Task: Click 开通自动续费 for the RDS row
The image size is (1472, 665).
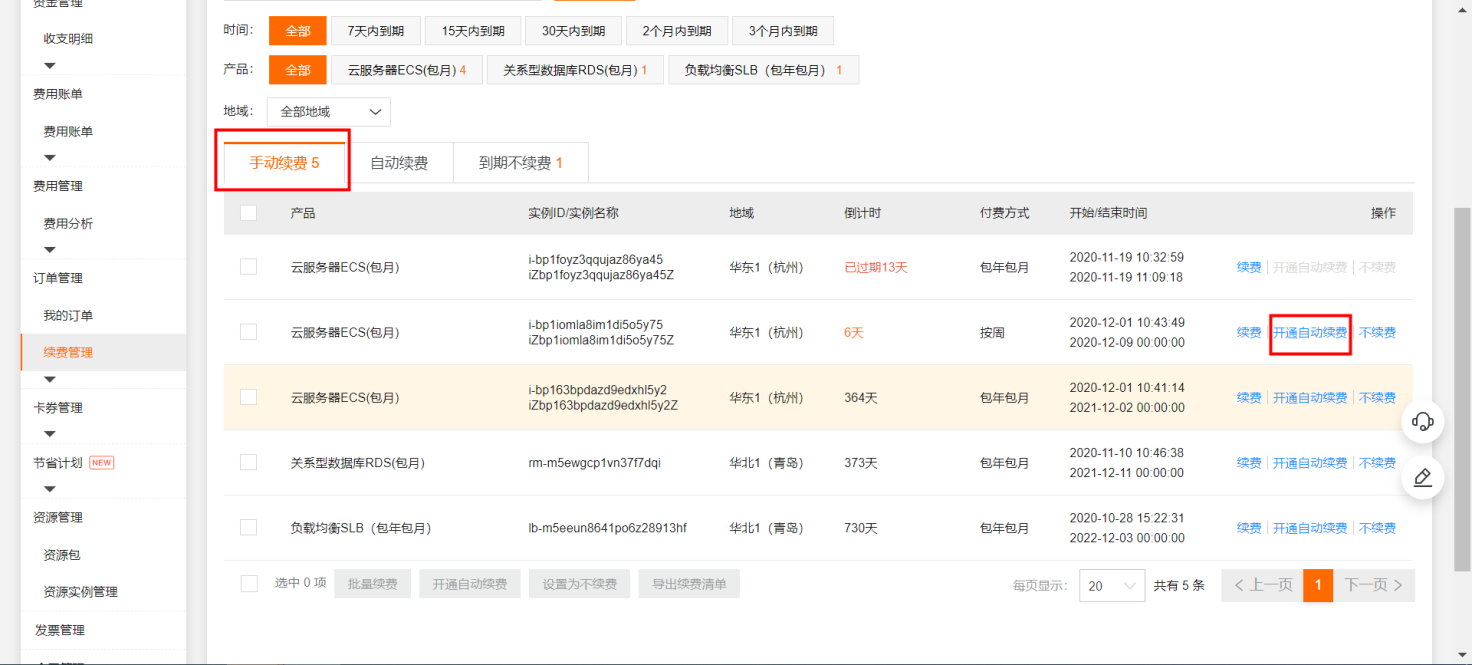Action: [x=1310, y=462]
